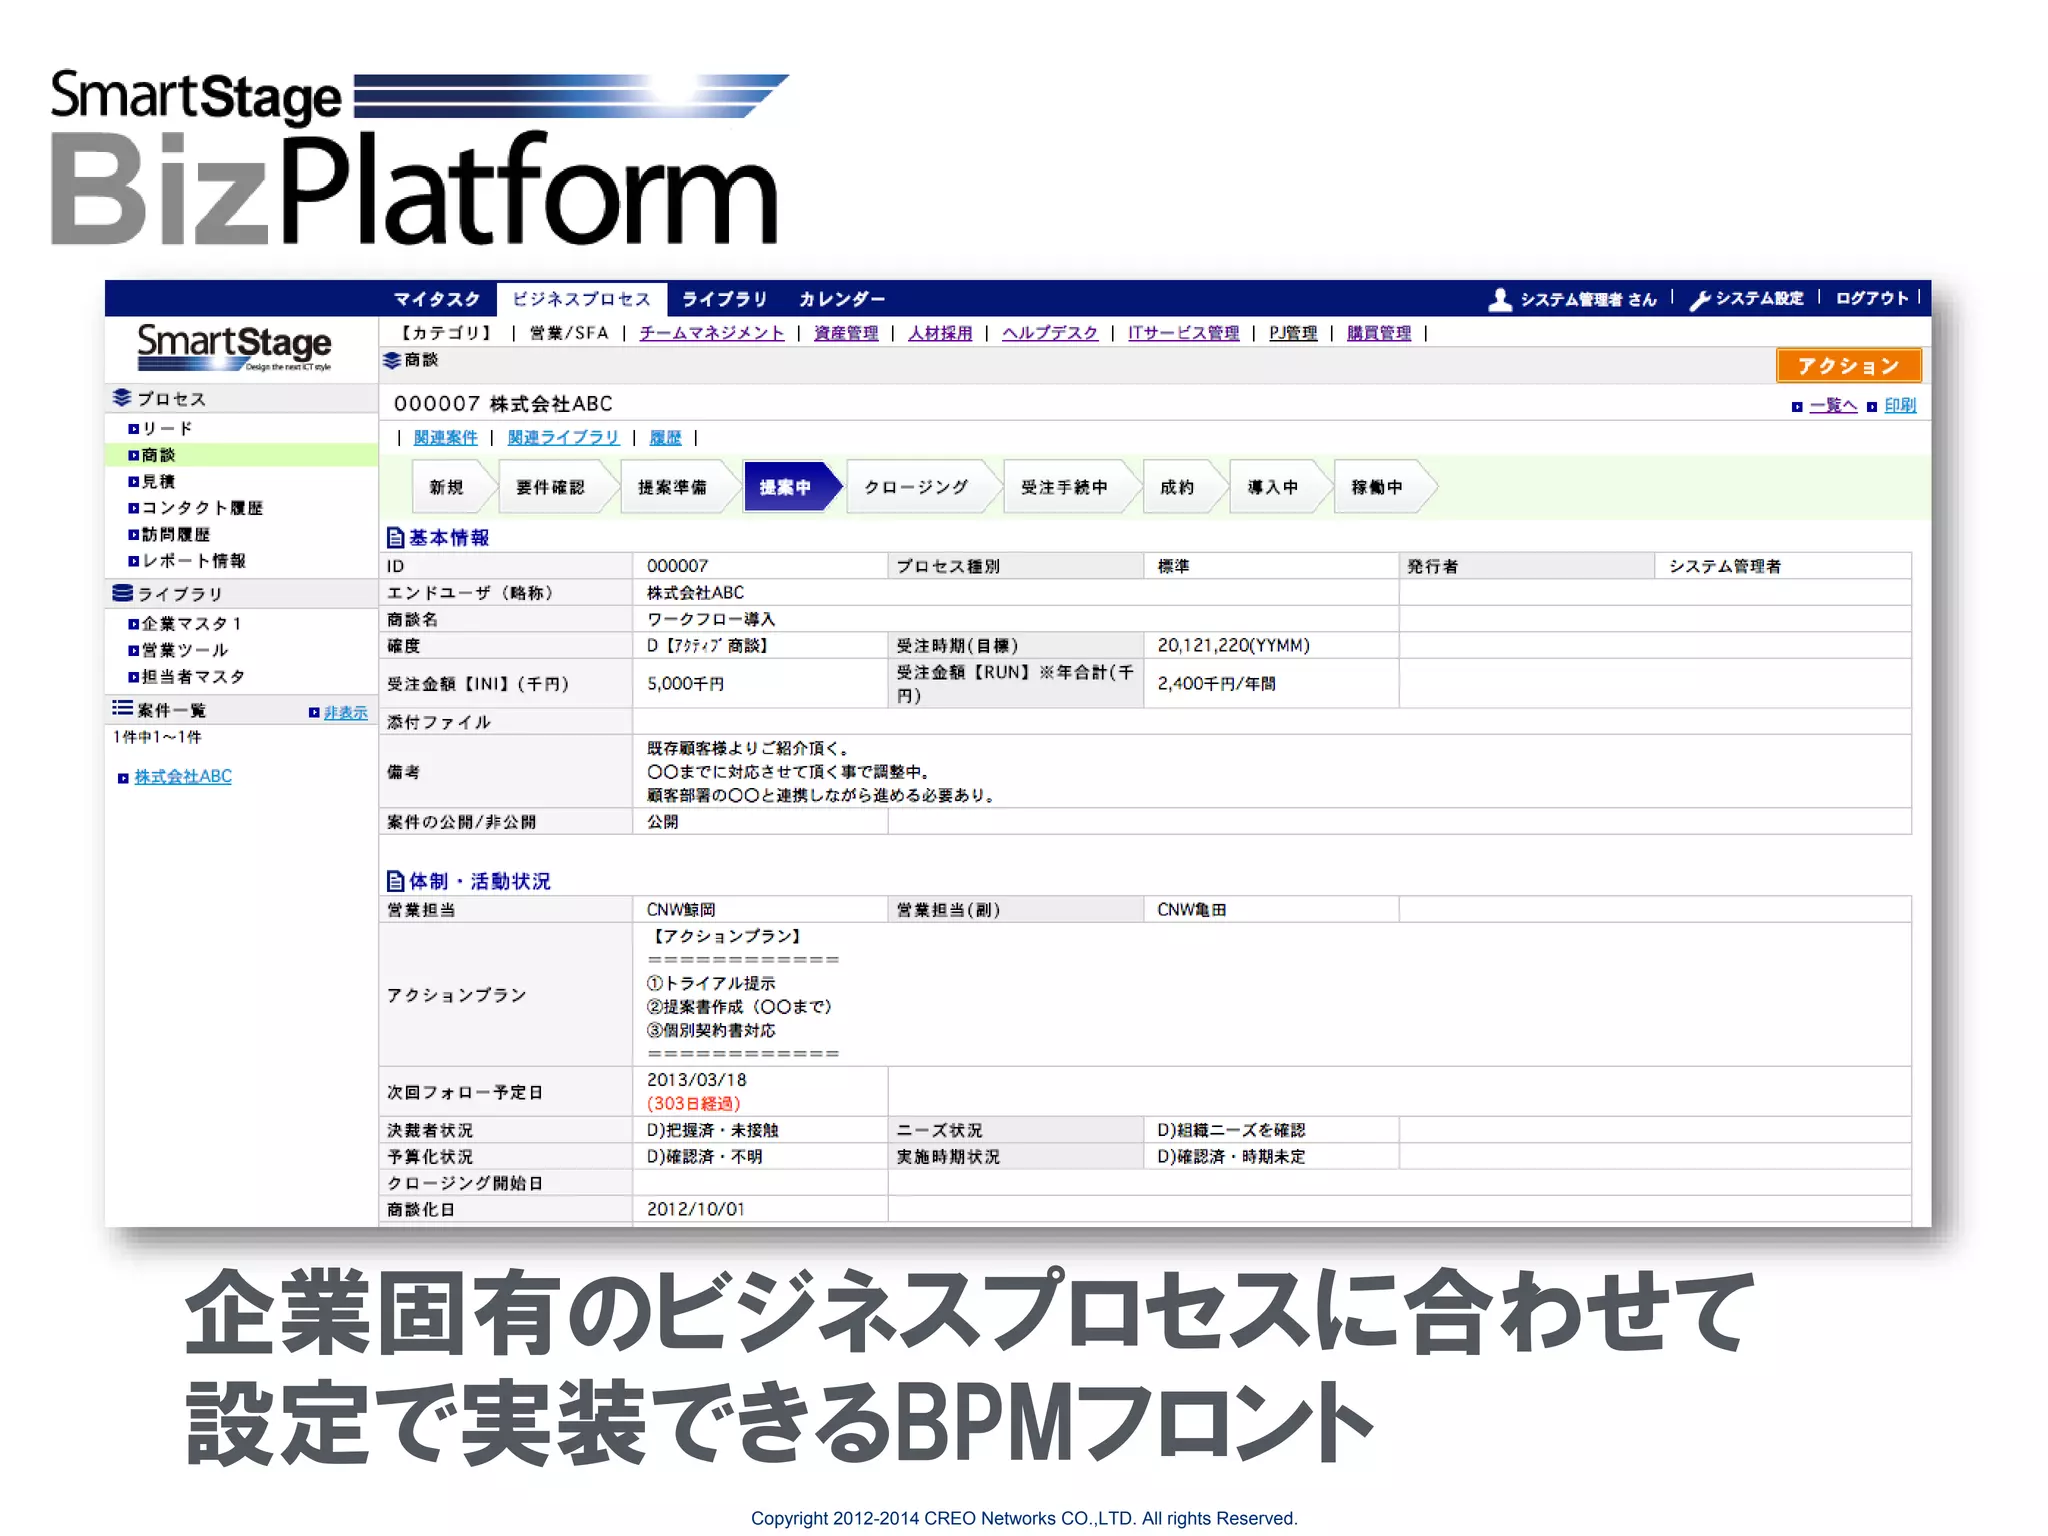Click the 2,400千円/年間 value
This screenshot has height=1536, width=2048.
click(1216, 684)
